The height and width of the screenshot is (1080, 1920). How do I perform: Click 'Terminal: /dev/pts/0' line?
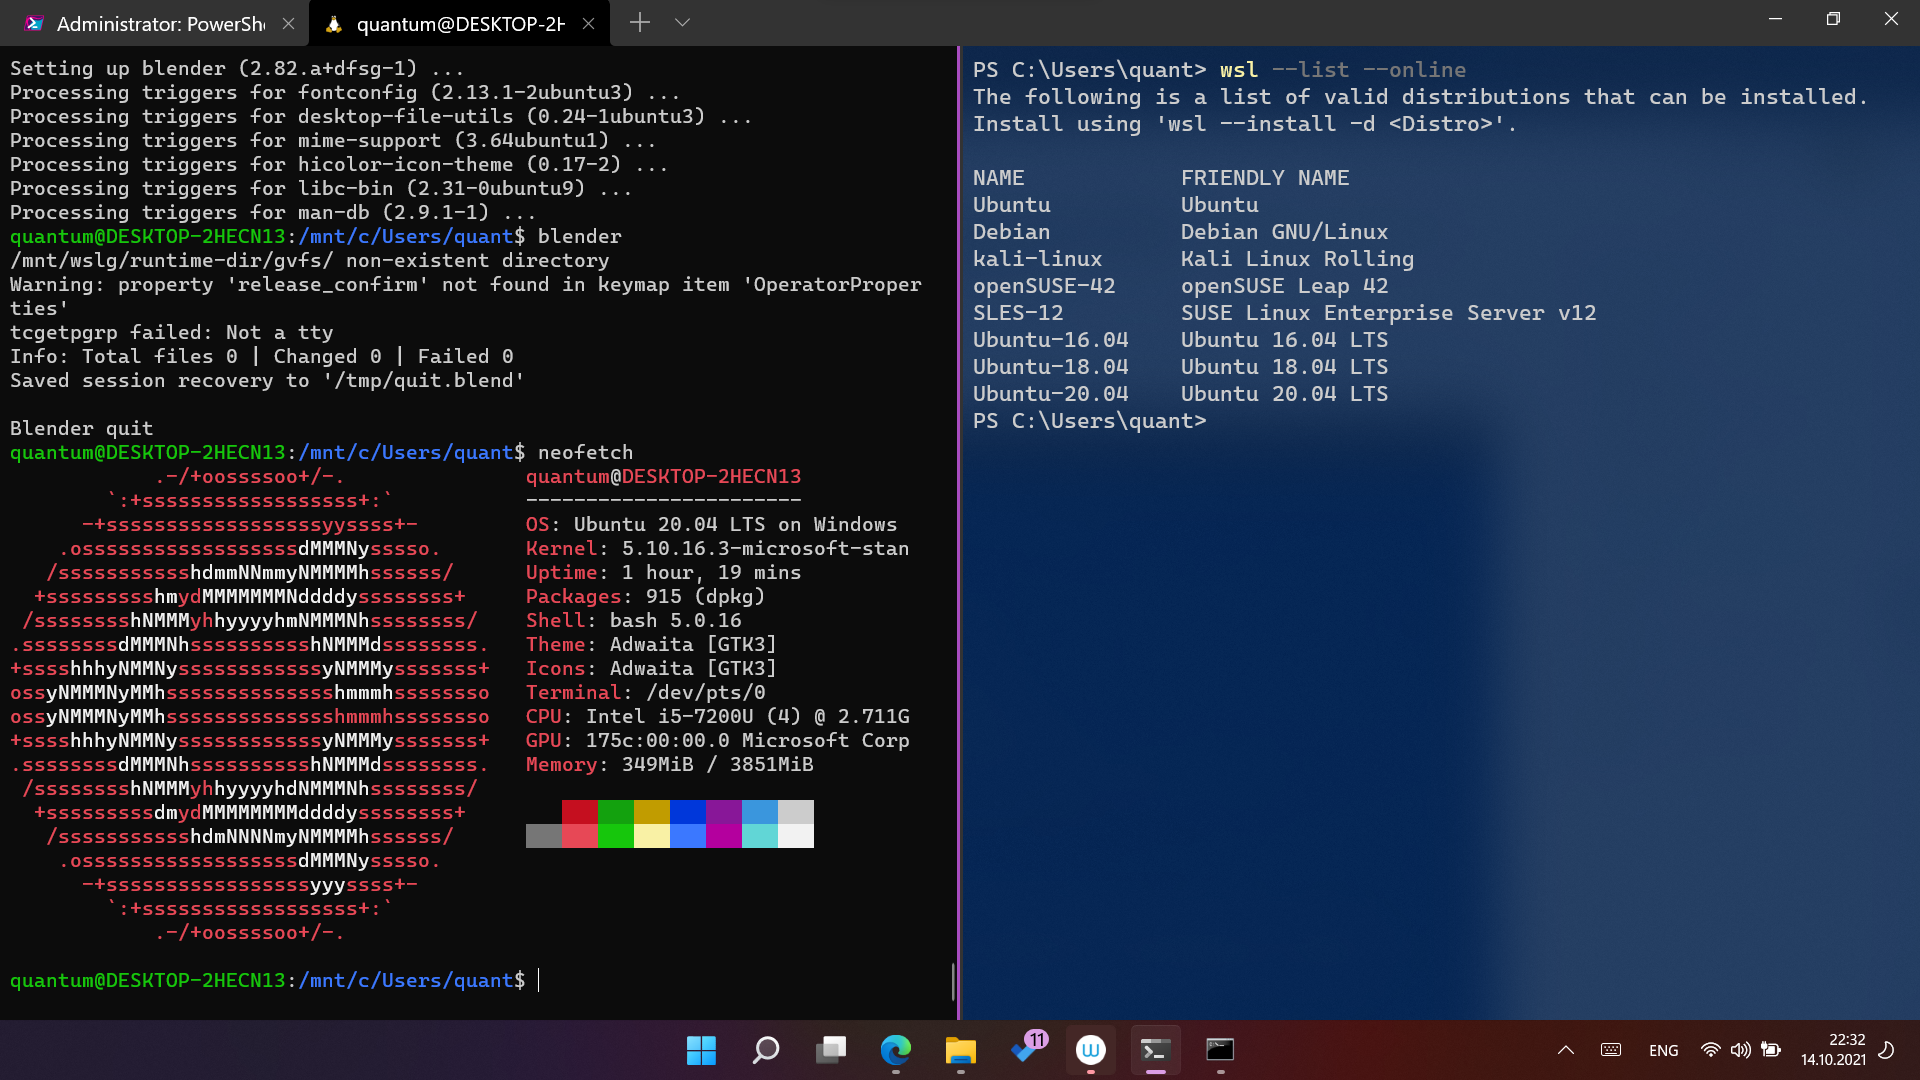(x=645, y=693)
